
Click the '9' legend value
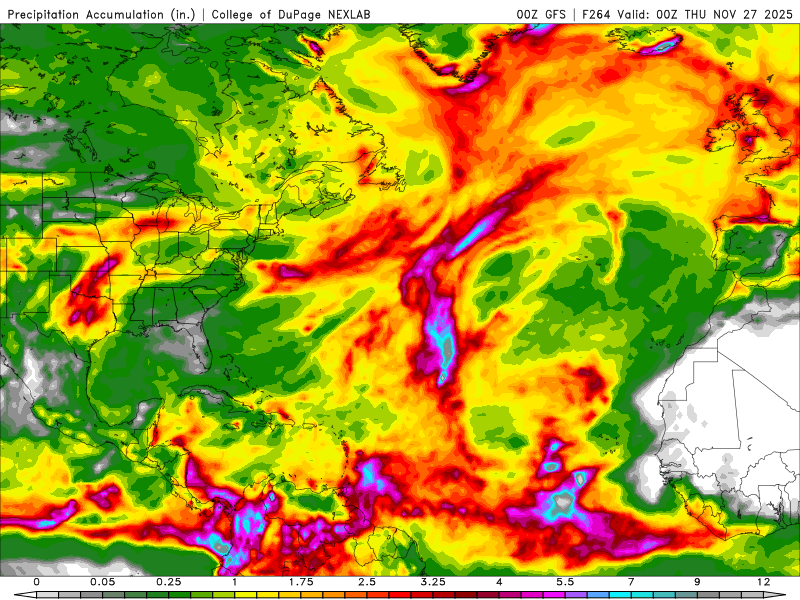697,582
